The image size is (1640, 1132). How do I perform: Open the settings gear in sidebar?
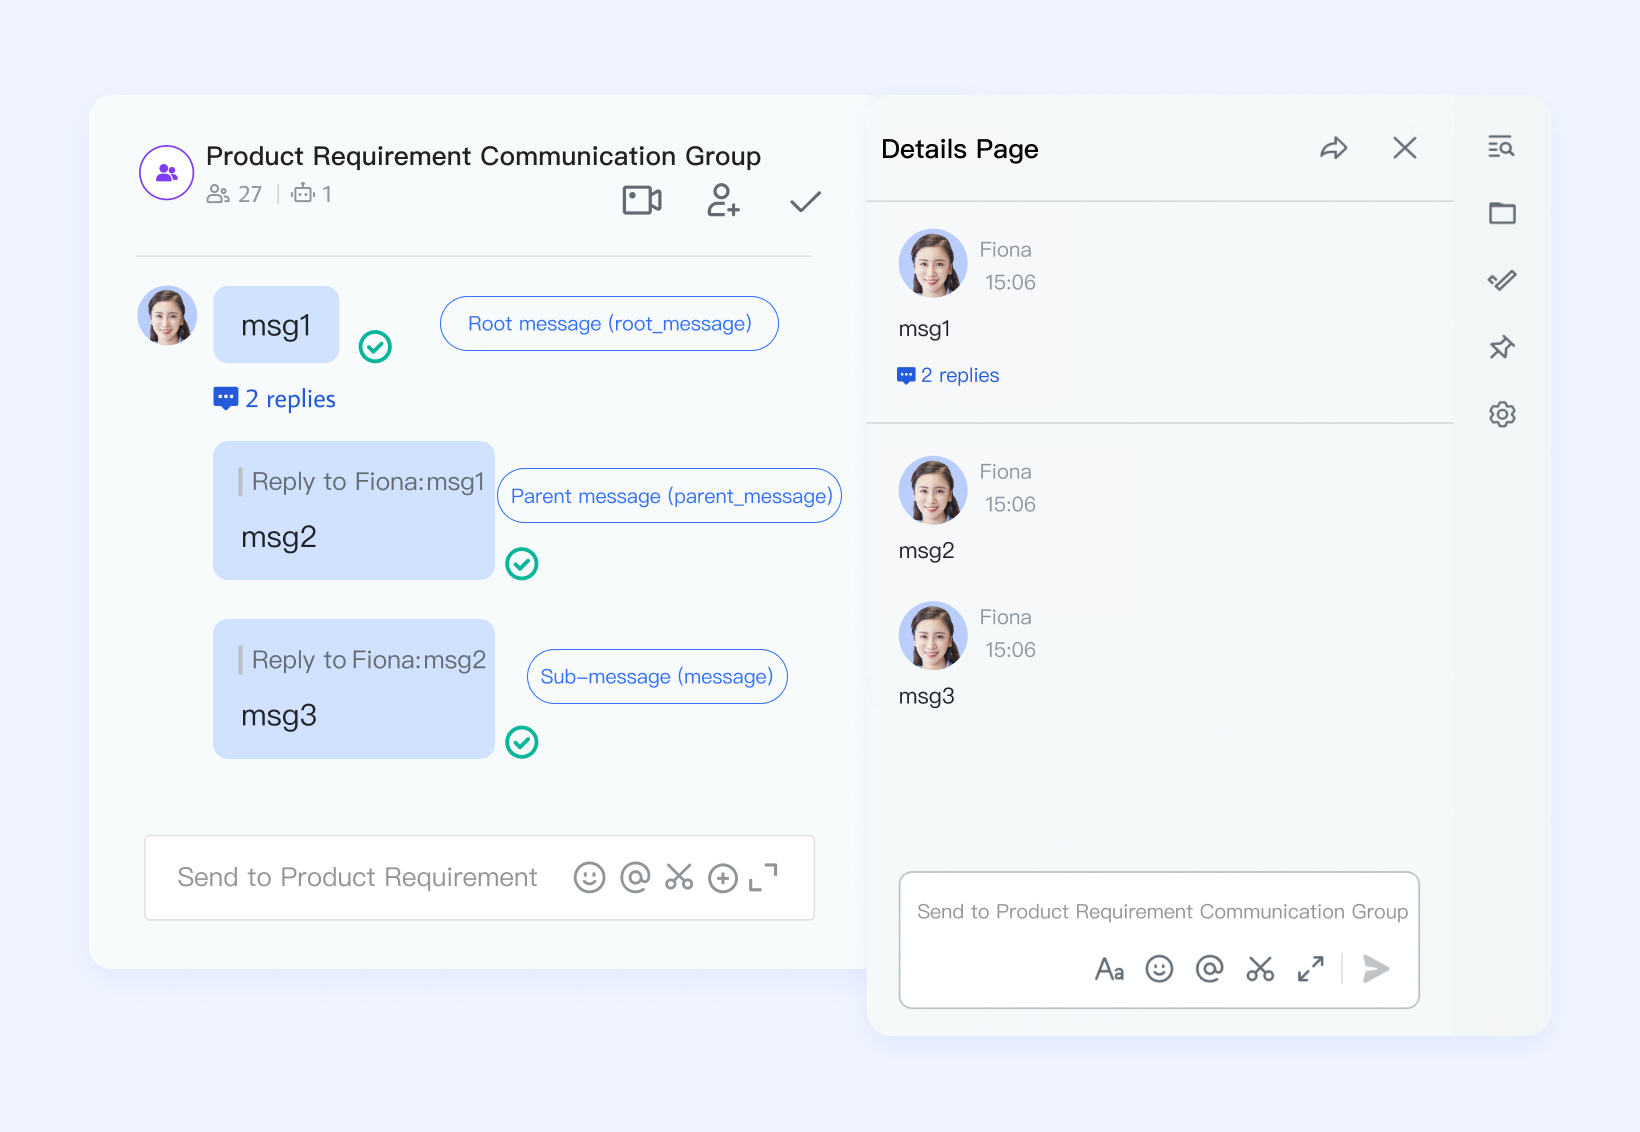click(1501, 414)
